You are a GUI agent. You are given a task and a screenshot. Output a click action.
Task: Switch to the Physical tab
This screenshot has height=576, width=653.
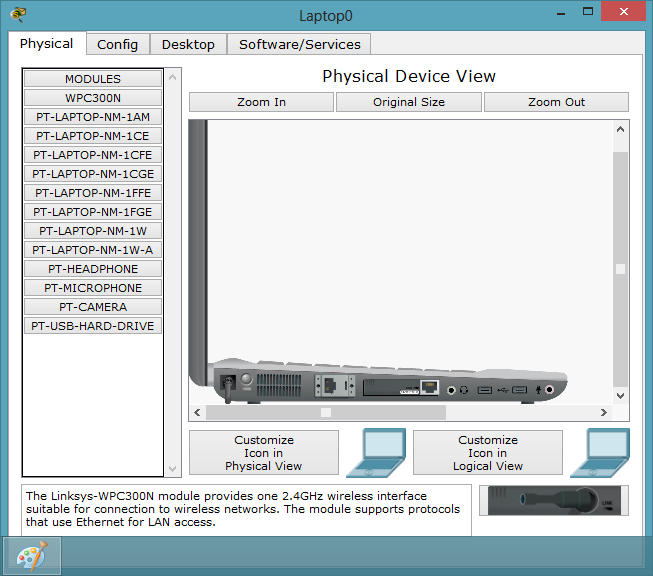[46, 43]
